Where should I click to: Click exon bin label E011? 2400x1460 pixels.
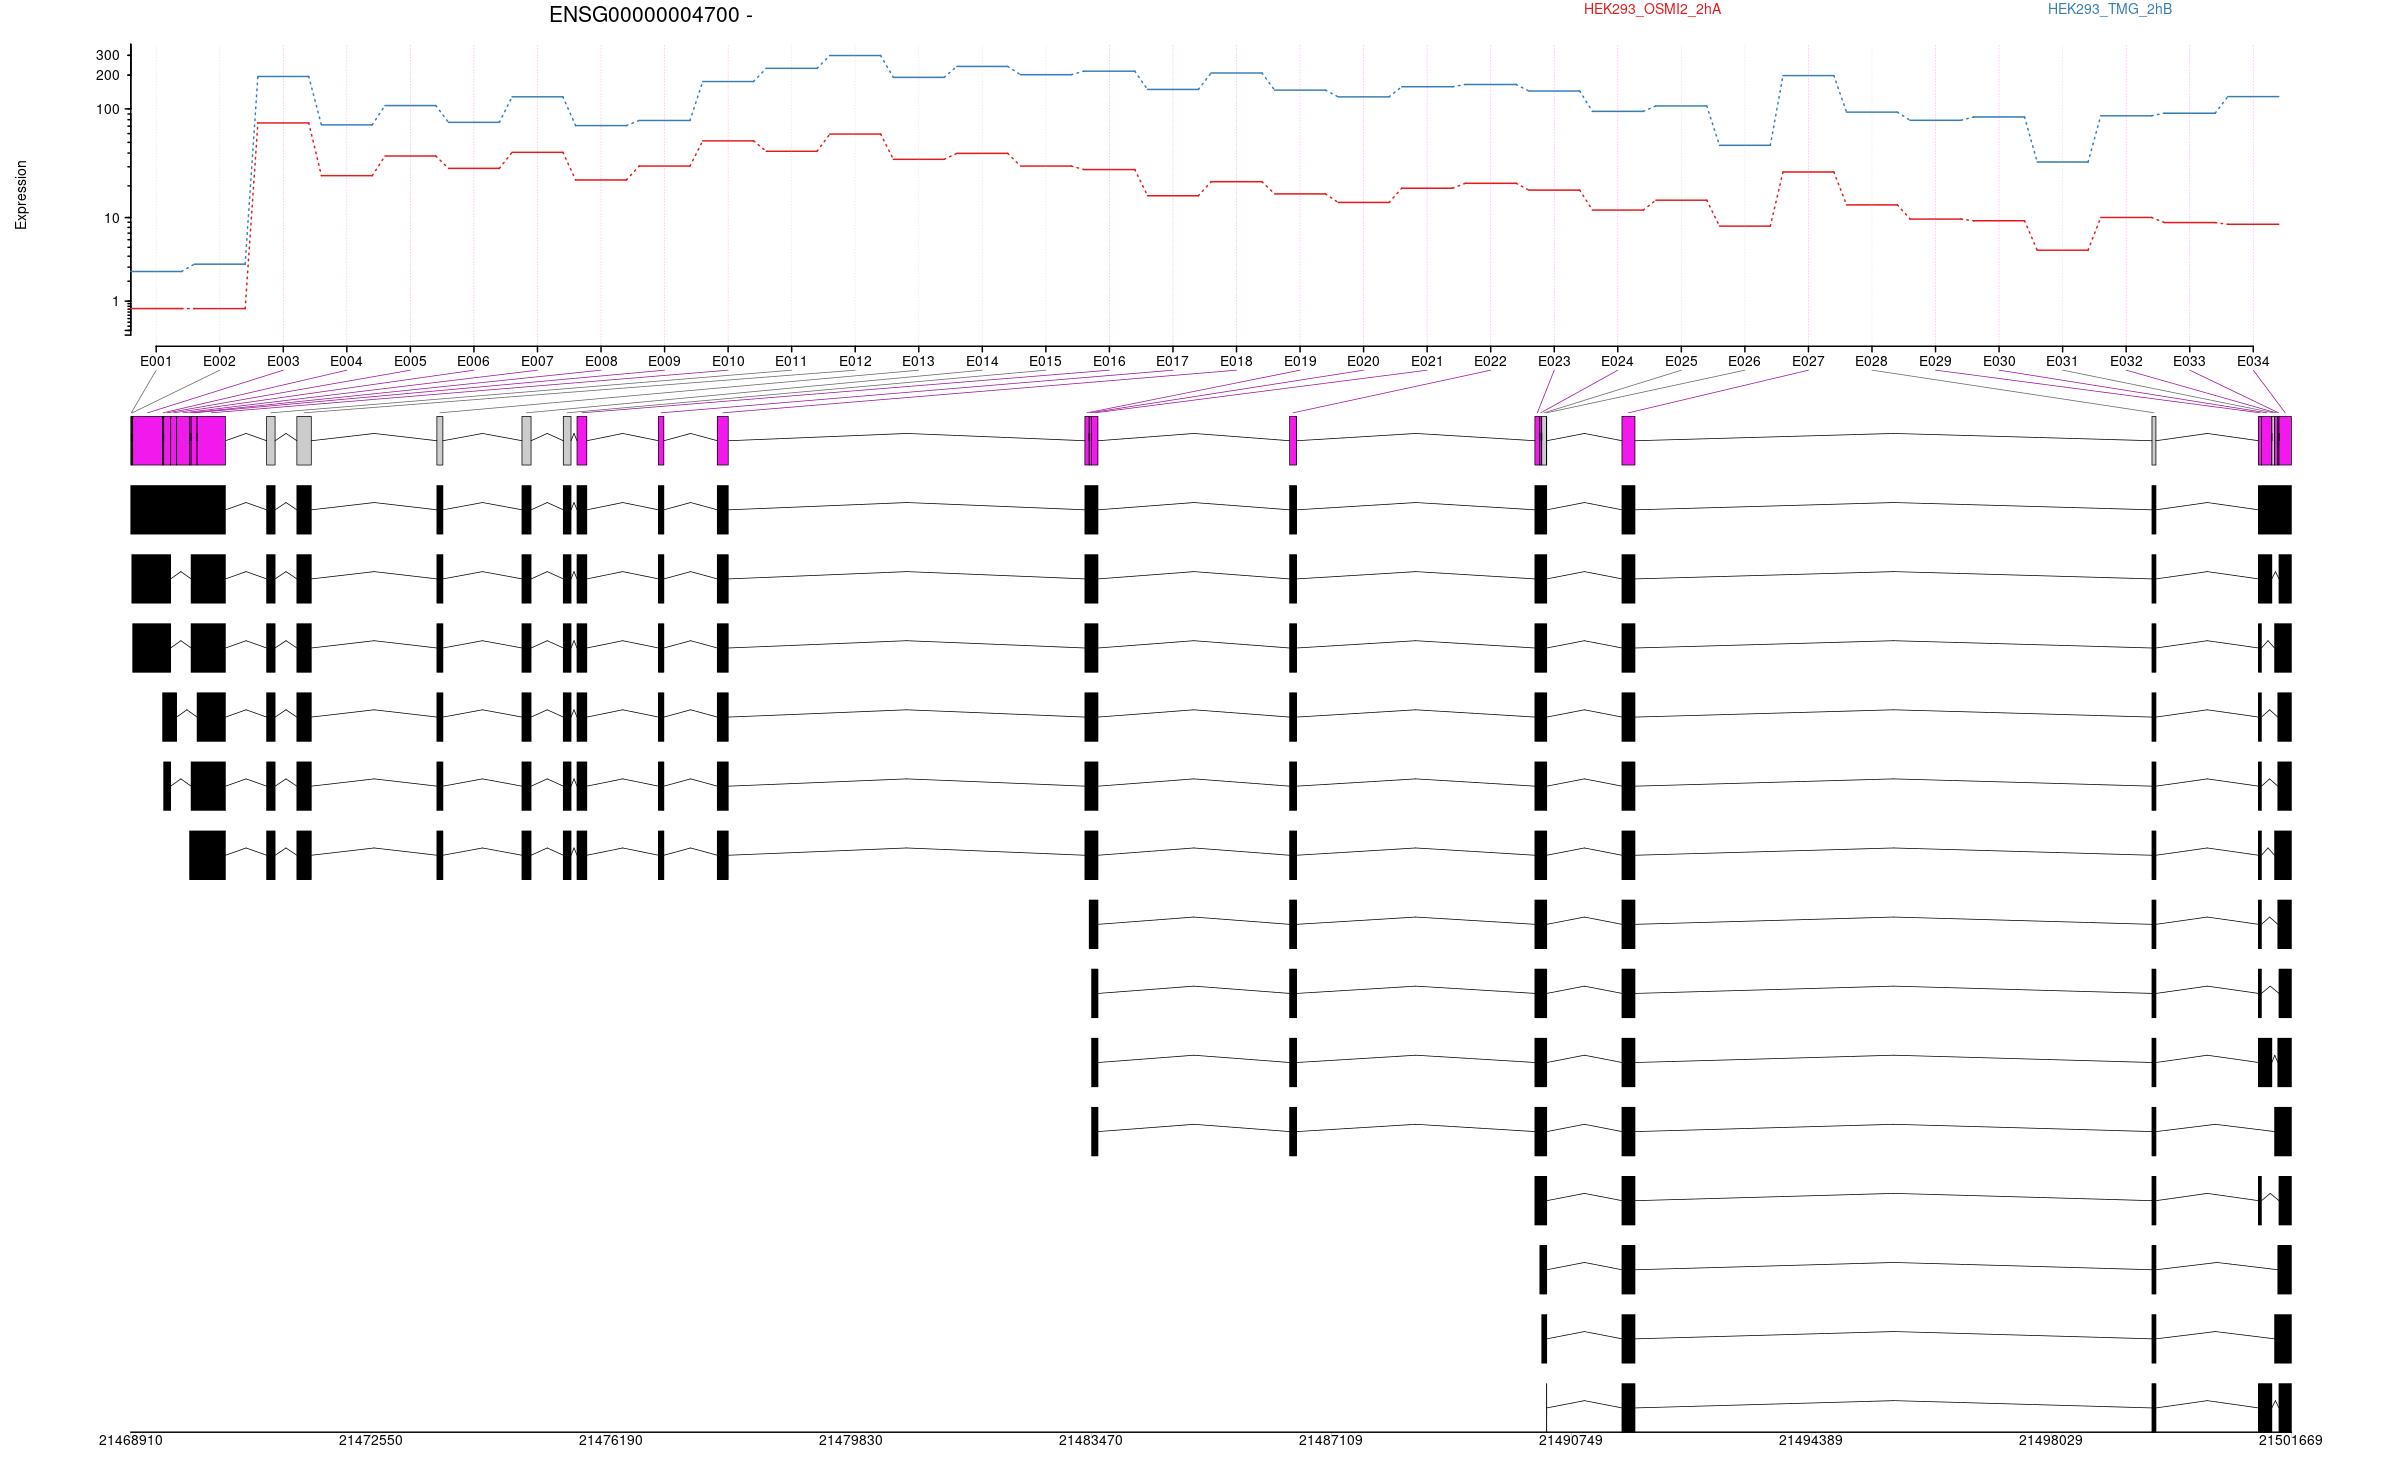click(x=791, y=361)
